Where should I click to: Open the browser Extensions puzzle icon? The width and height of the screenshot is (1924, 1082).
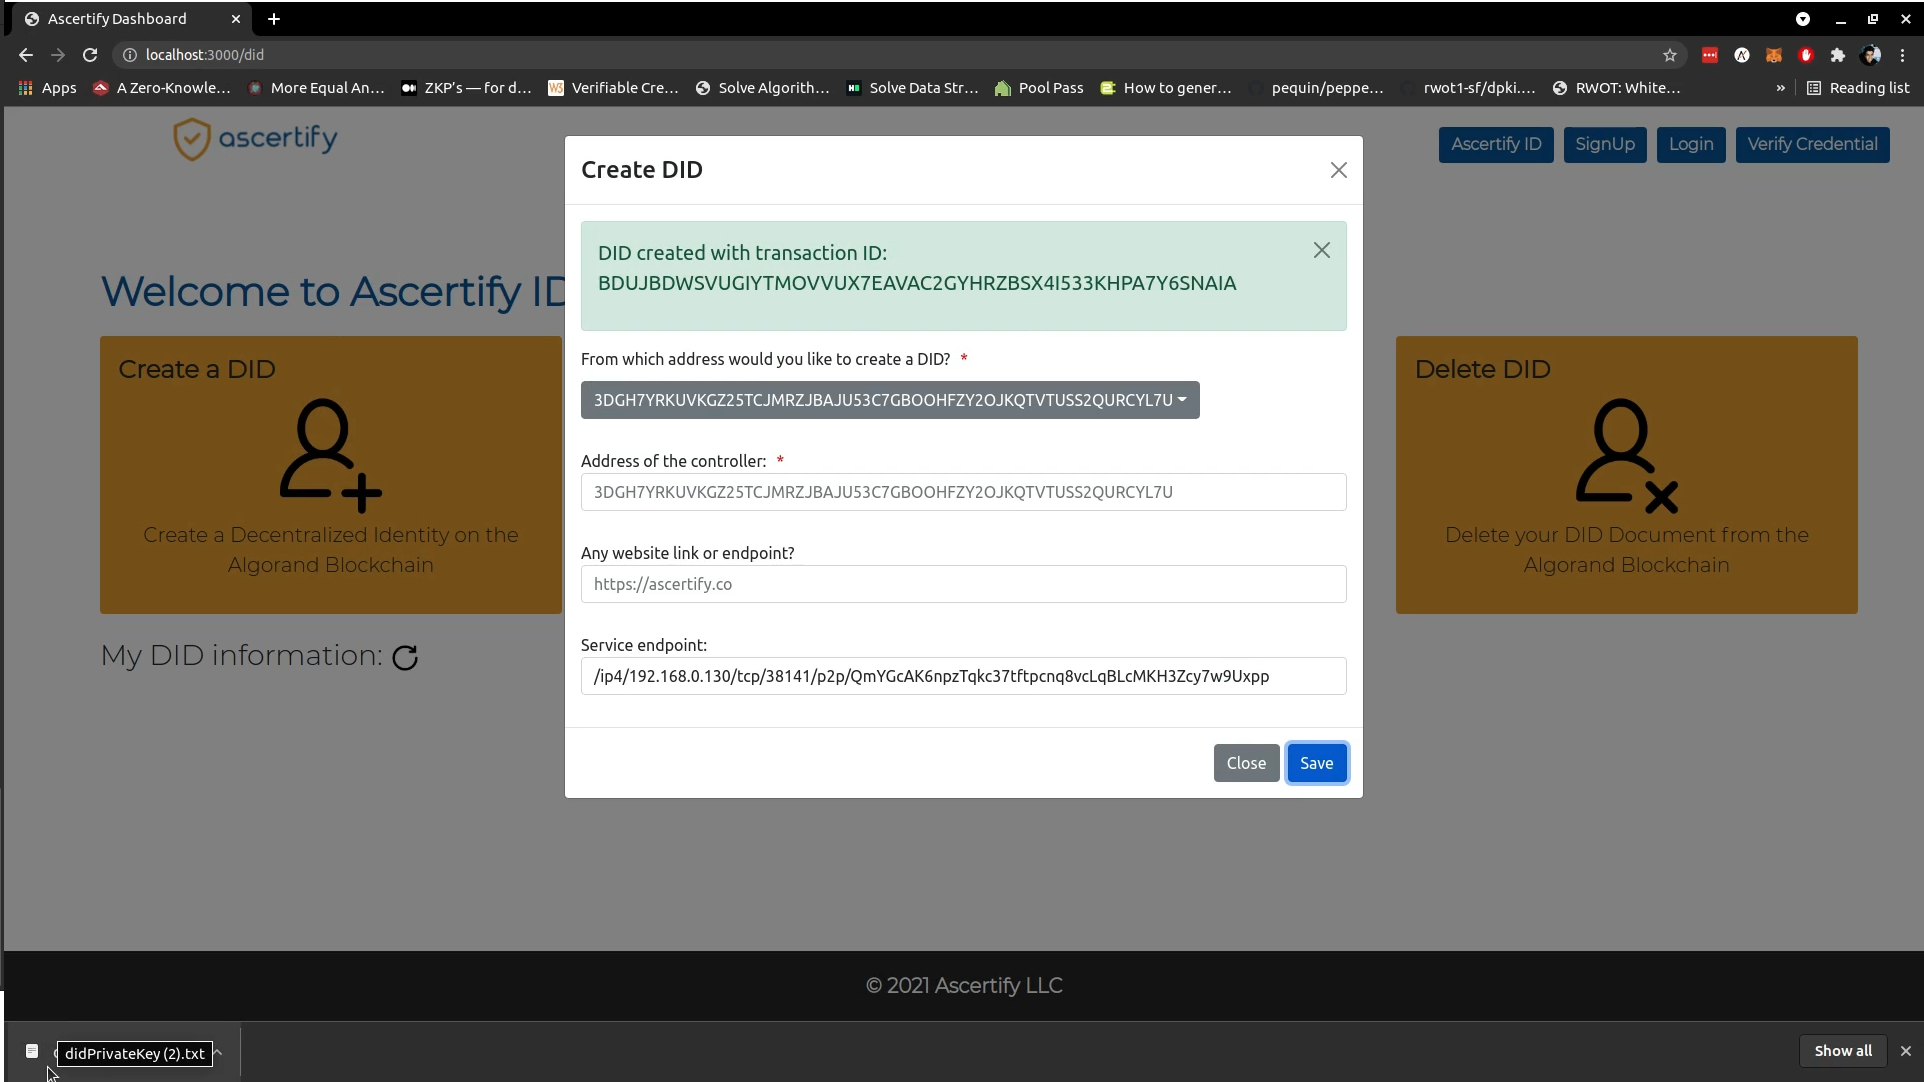[1837, 55]
